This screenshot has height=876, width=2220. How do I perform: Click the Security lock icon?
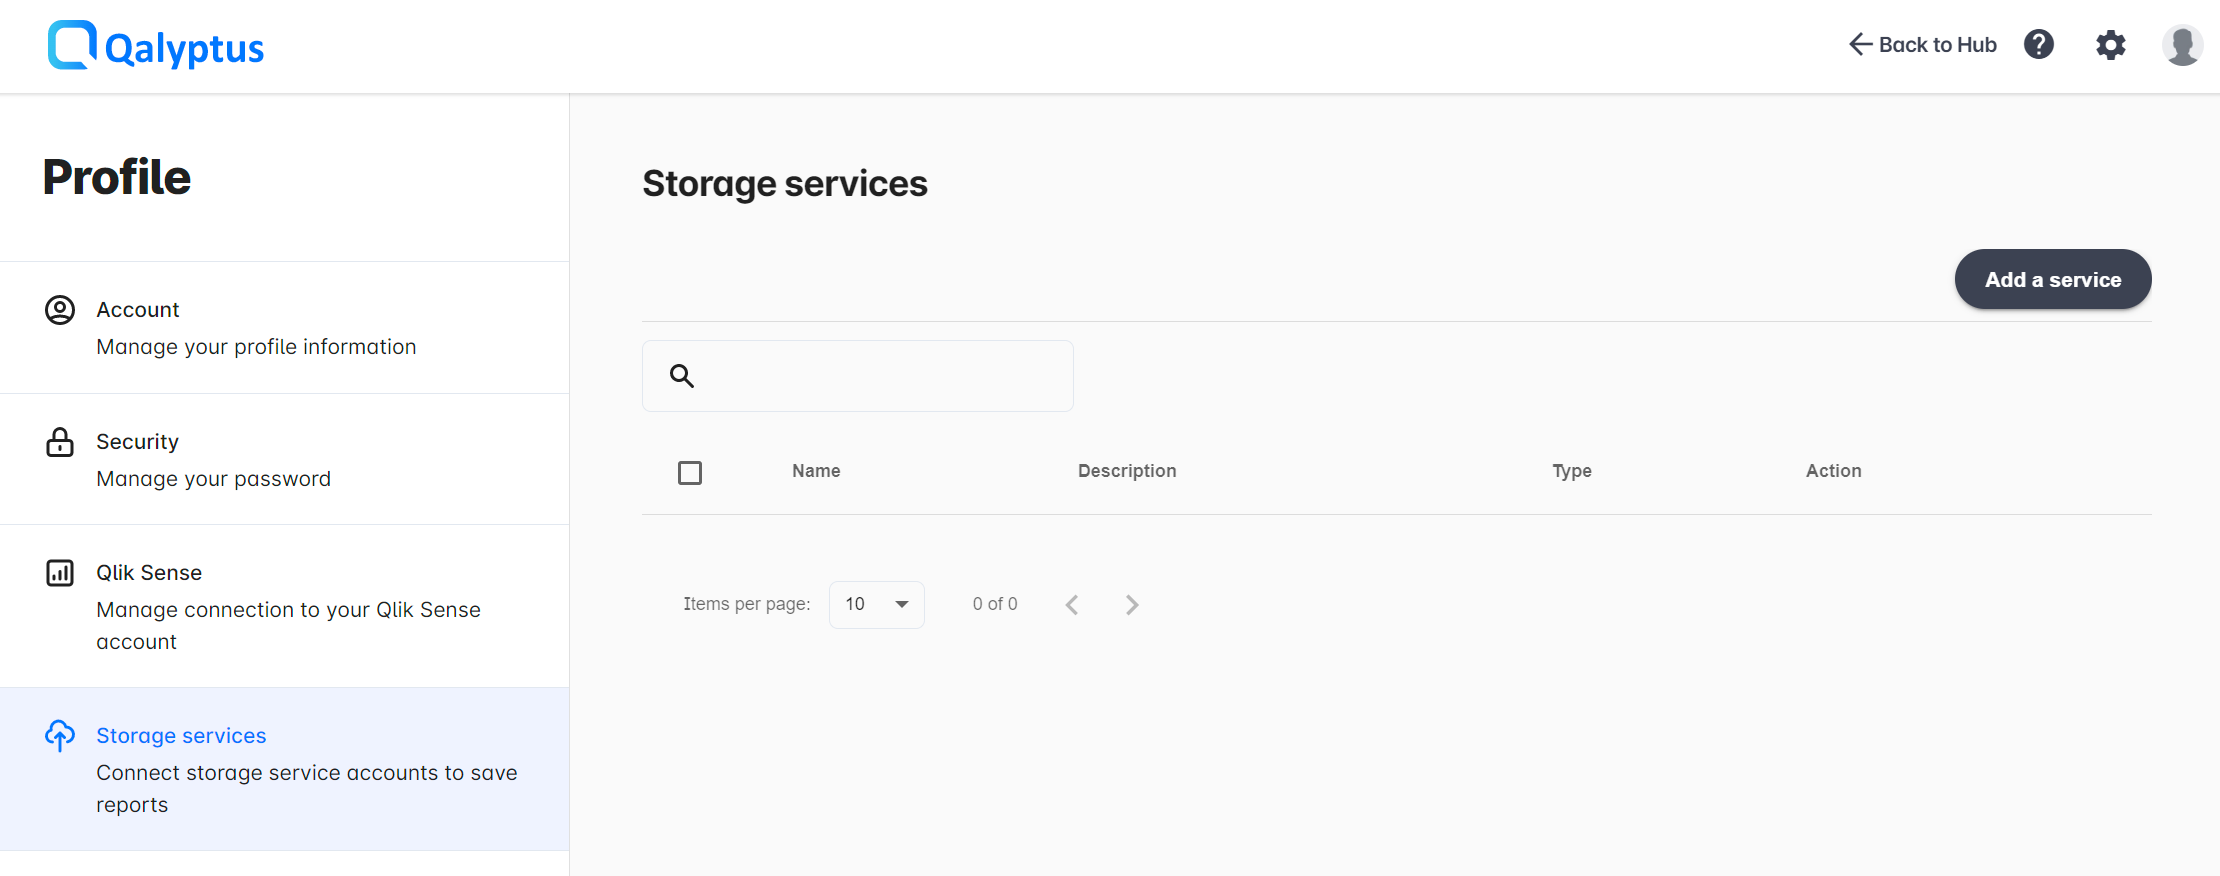coord(60,442)
